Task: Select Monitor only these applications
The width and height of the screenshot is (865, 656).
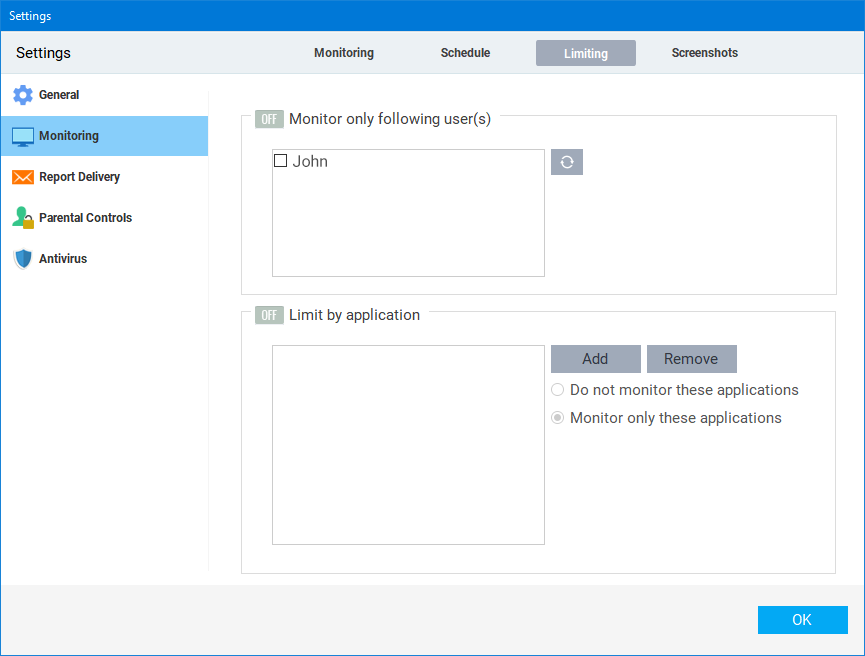Action: [x=557, y=417]
